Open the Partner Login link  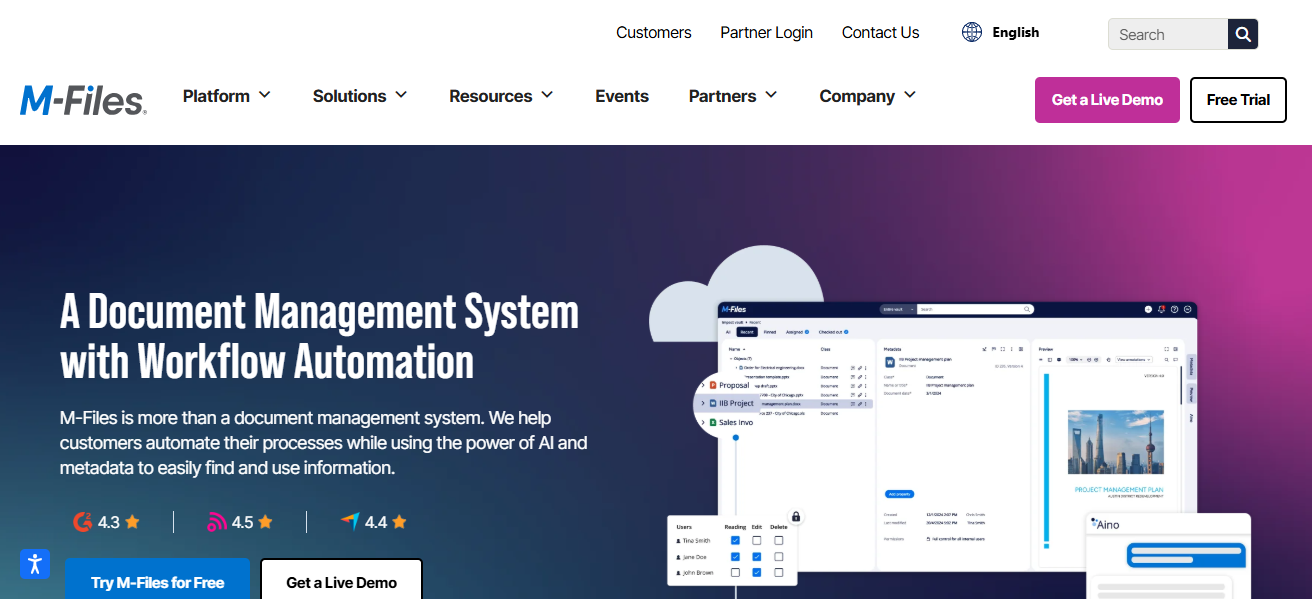pyautogui.click(x=767, y=33)
